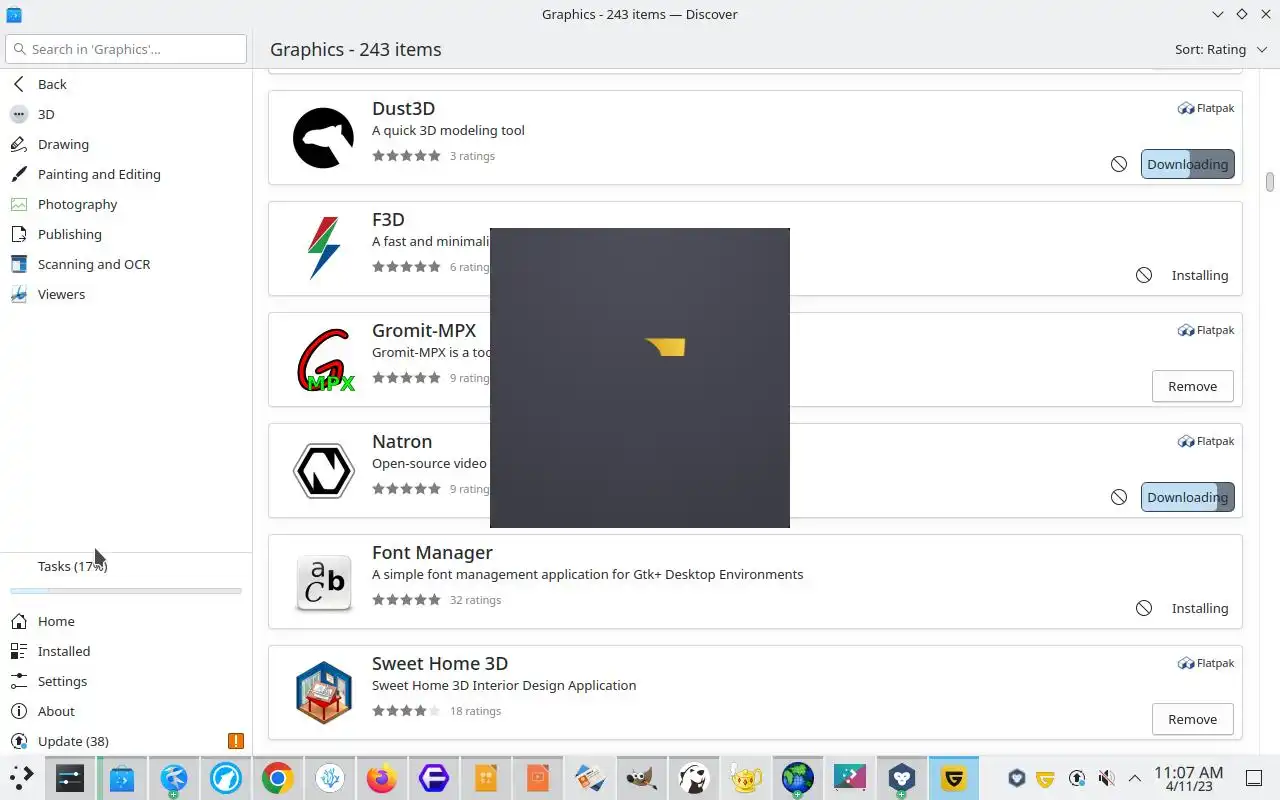
Task: Click Dust3D's 3 ratings text
Action: click(472, 156)
